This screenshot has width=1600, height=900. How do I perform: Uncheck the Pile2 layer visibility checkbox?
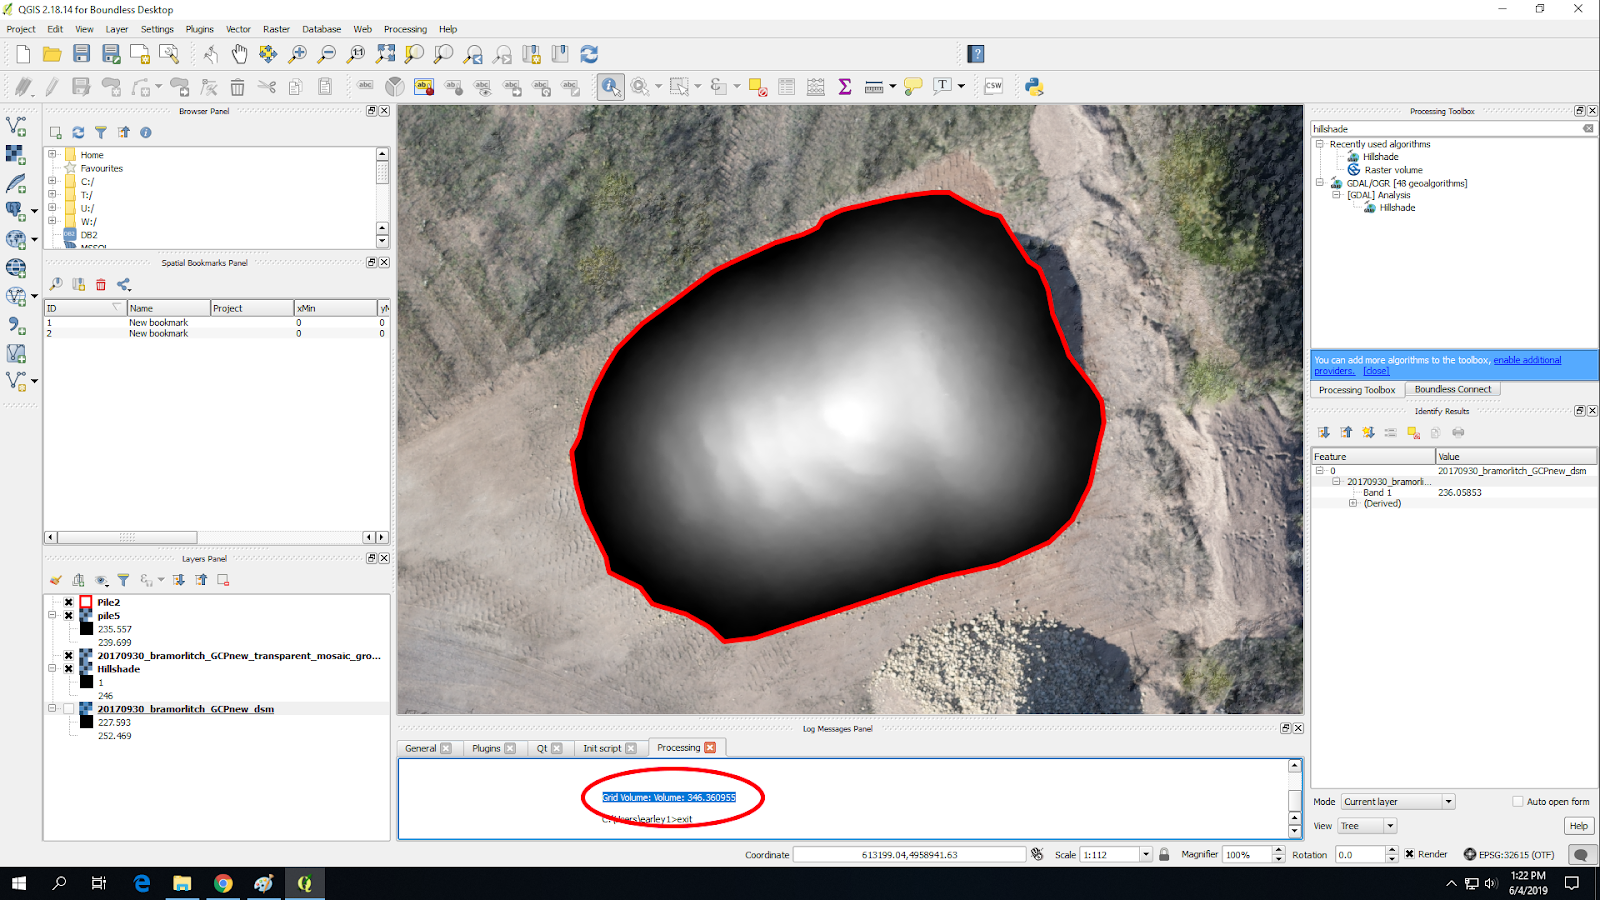click(68, 602)
